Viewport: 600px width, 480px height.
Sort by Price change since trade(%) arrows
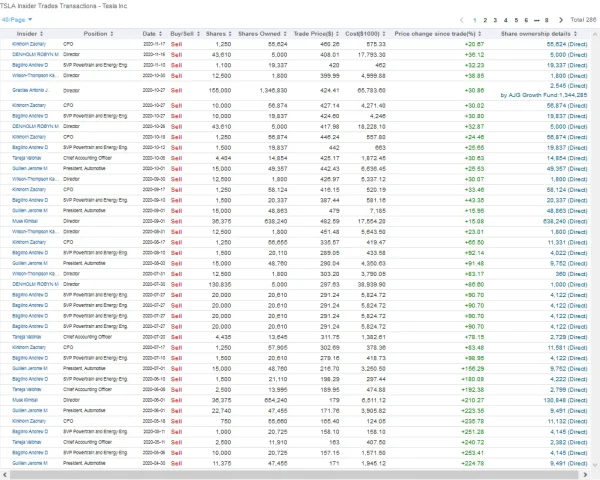coord(479,34)
